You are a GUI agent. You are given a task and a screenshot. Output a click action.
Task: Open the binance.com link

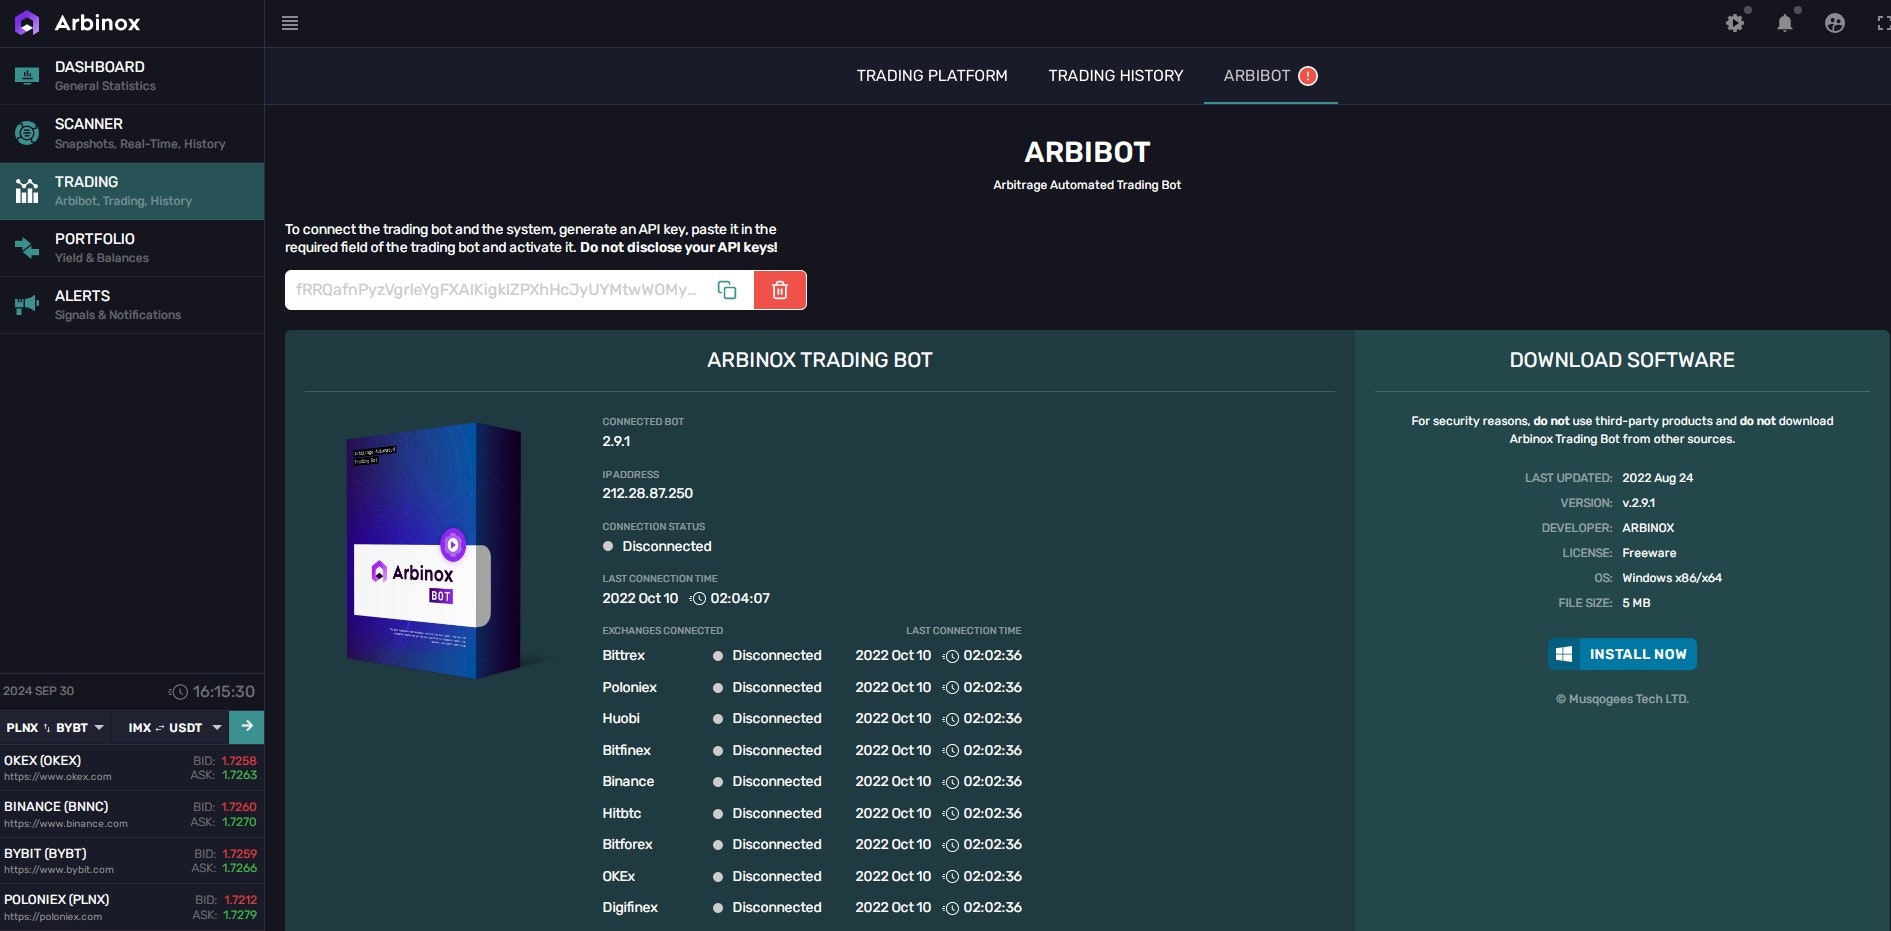pyautogui.click(x=66, y=824)
